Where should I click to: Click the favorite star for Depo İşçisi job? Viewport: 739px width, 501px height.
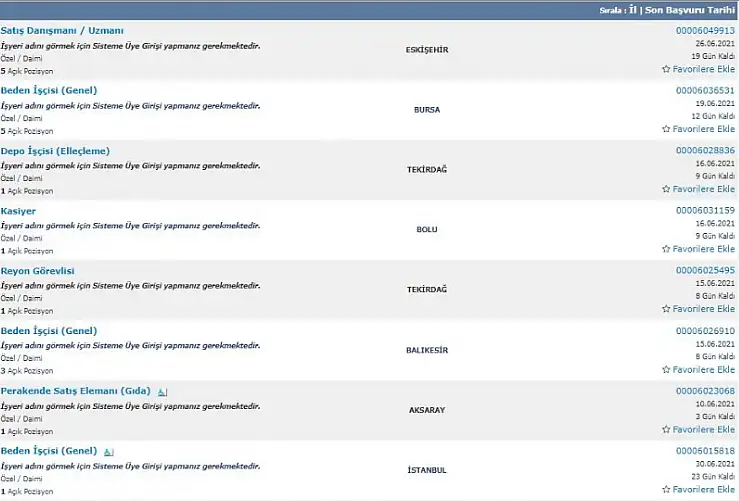pos(666,189)
